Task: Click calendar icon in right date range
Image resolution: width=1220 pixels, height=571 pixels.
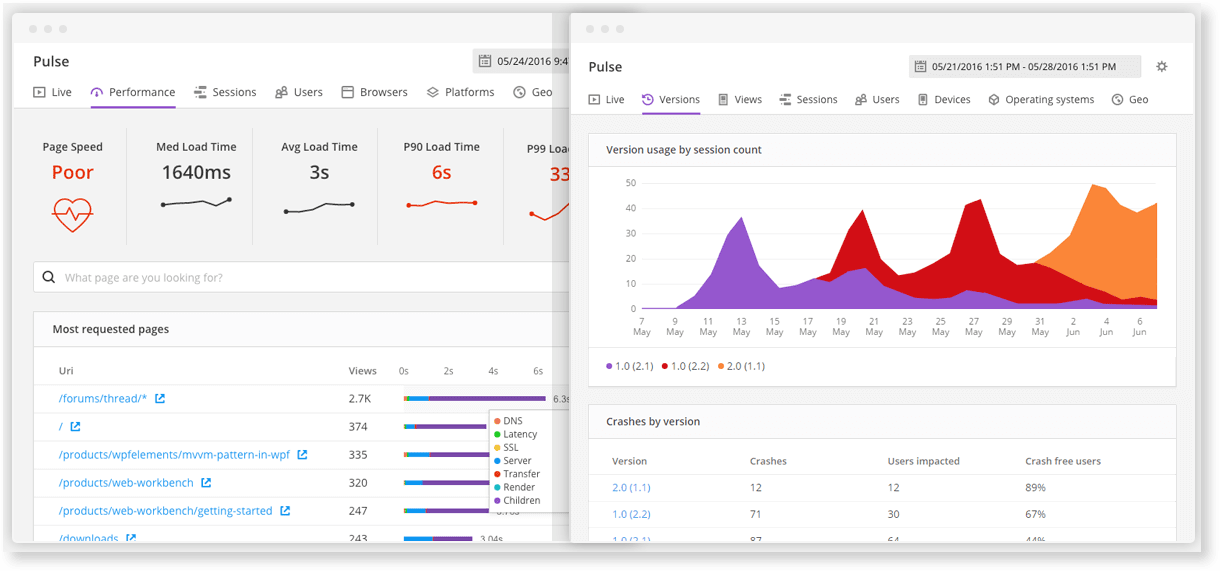Action: pyautogui.click(x=920, y=67)
